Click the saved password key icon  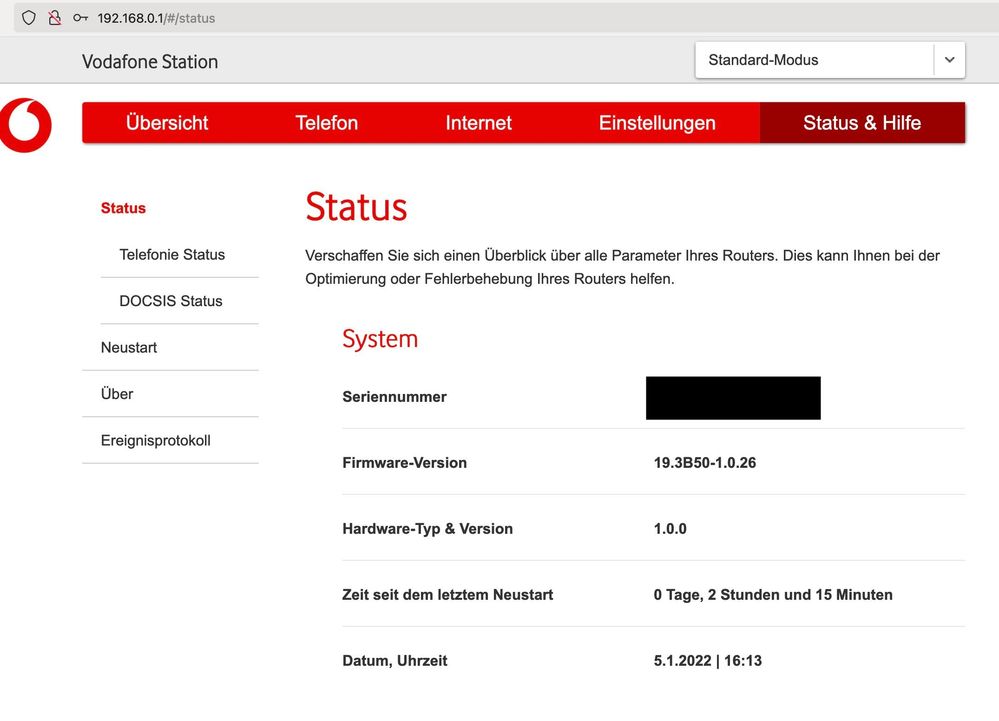coord(80,18)
